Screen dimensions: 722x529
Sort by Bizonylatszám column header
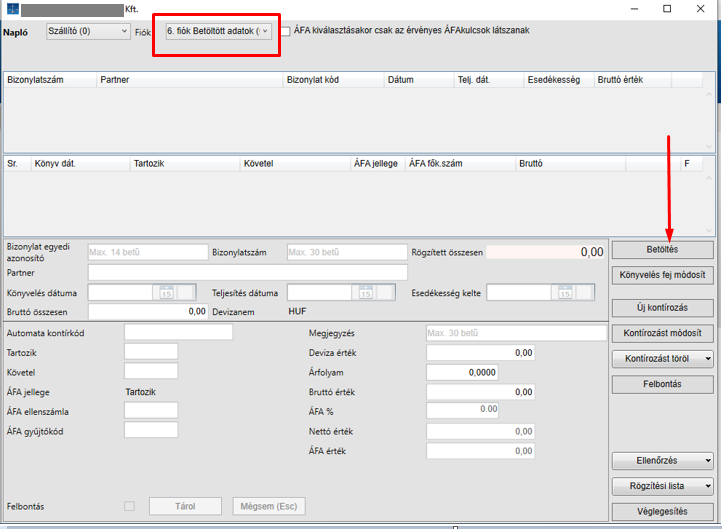[x=50, y=80]
